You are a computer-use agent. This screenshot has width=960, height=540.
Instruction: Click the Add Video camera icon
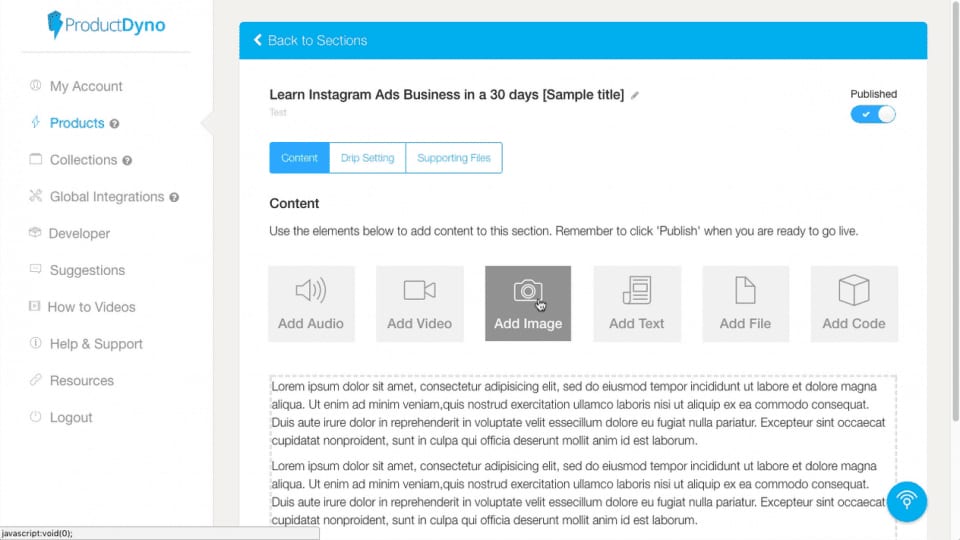pyautogui.click(x=419, y=290)
